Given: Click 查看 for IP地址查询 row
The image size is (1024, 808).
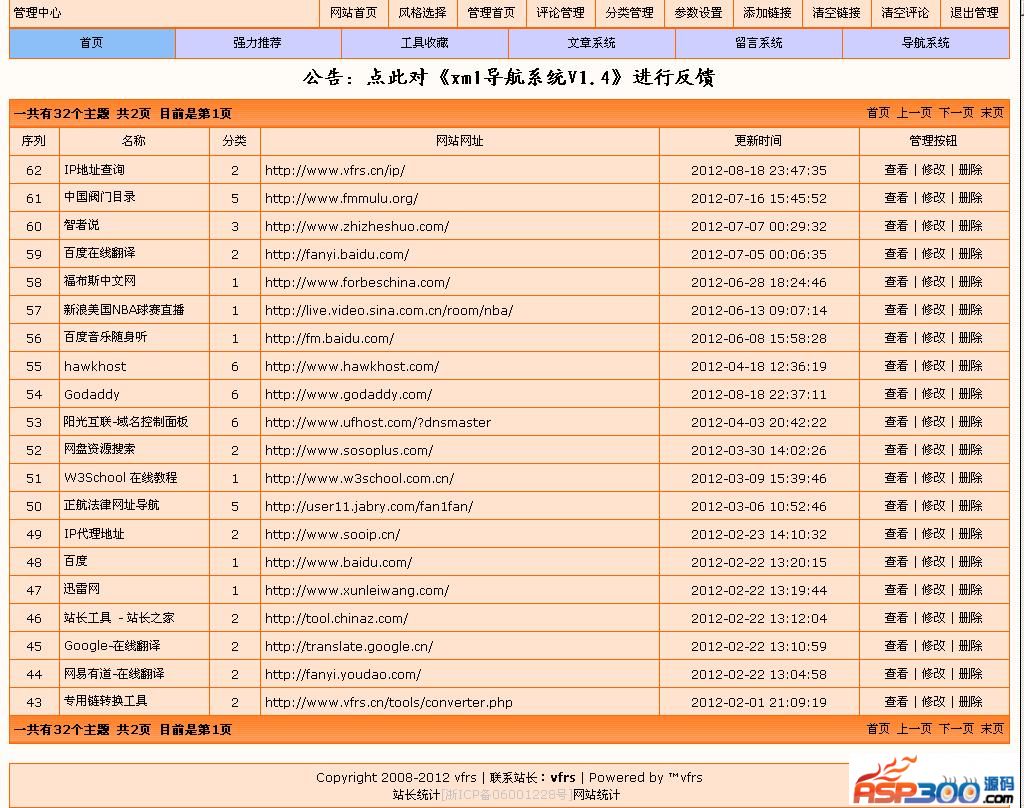Looking at the screenshot, I should coord(896,170).
